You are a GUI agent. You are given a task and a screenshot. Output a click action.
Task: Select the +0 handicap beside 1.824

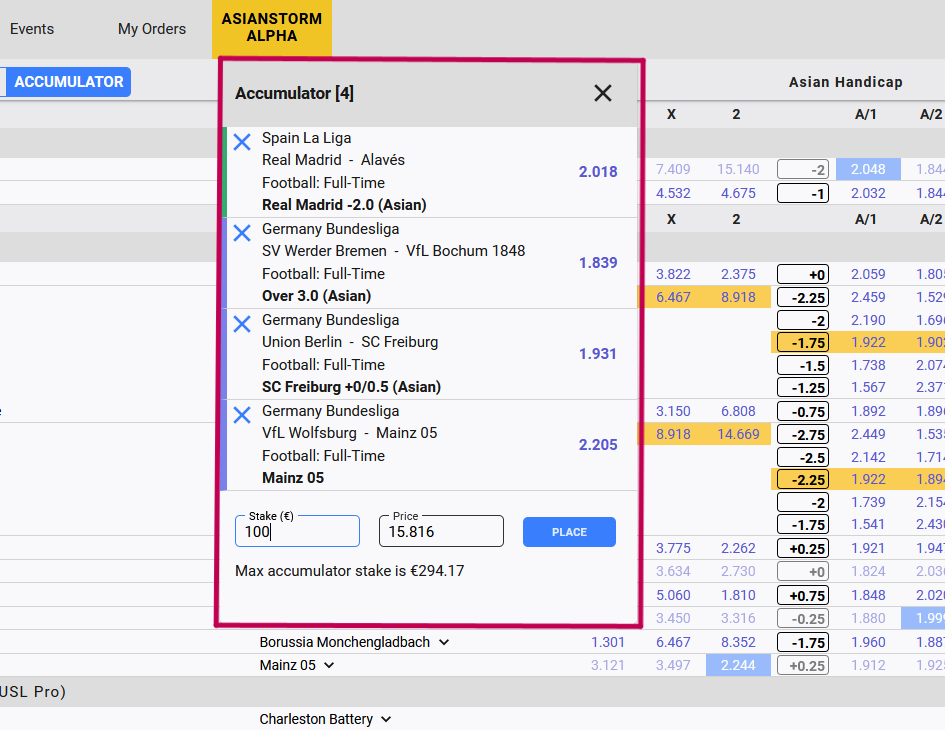(x=803, y=571)
